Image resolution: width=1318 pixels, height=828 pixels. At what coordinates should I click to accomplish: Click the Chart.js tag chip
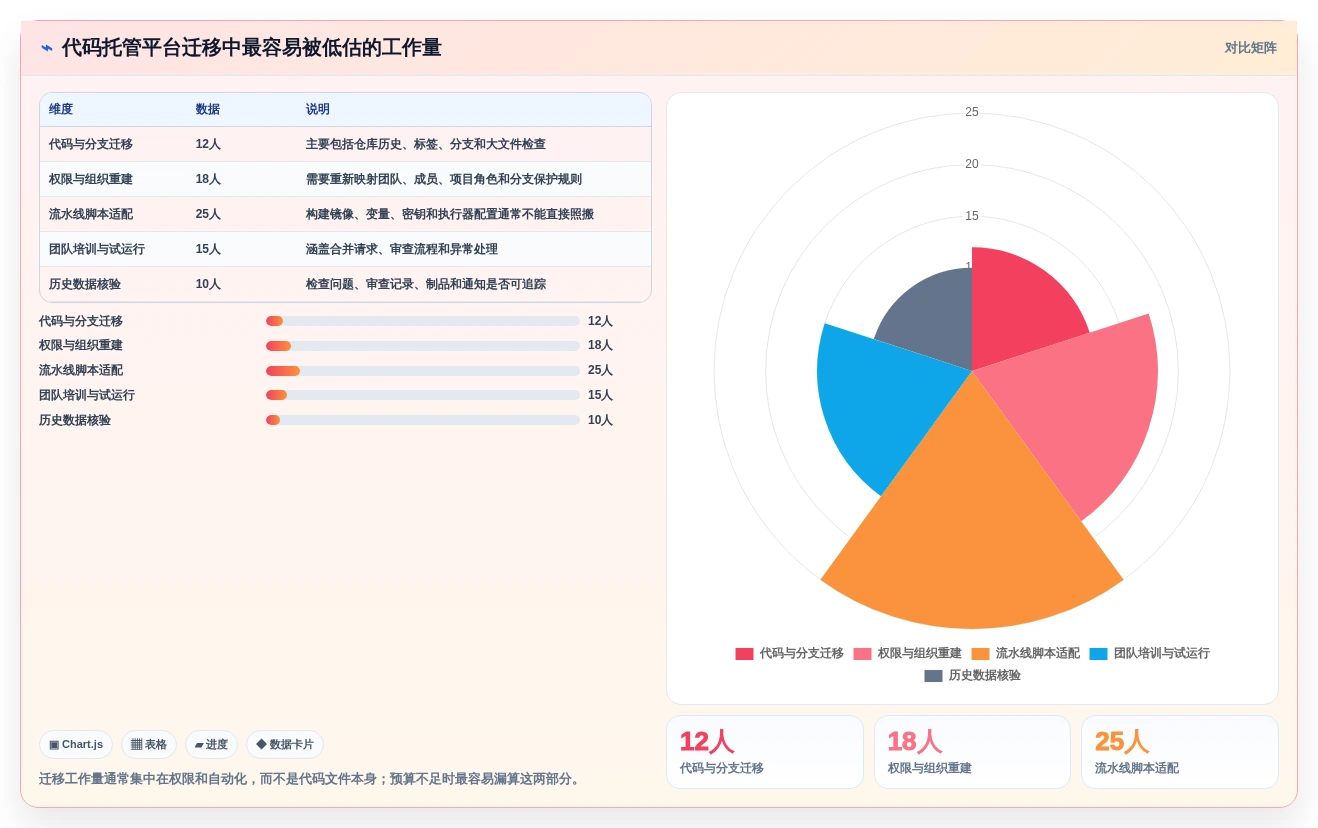[x=76, y=745]
